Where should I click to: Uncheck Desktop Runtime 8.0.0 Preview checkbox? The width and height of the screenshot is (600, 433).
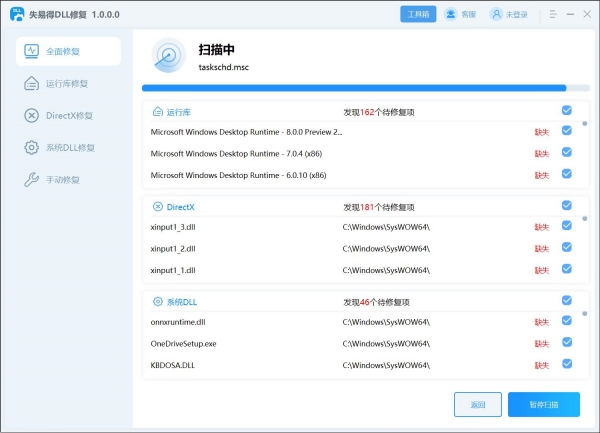click(x=567, y=130)
